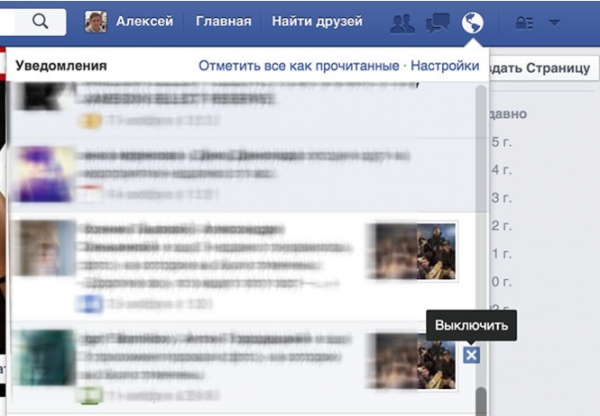Click Отметить все как прочитанные link

pyautogui.click(x=297, y=66)
